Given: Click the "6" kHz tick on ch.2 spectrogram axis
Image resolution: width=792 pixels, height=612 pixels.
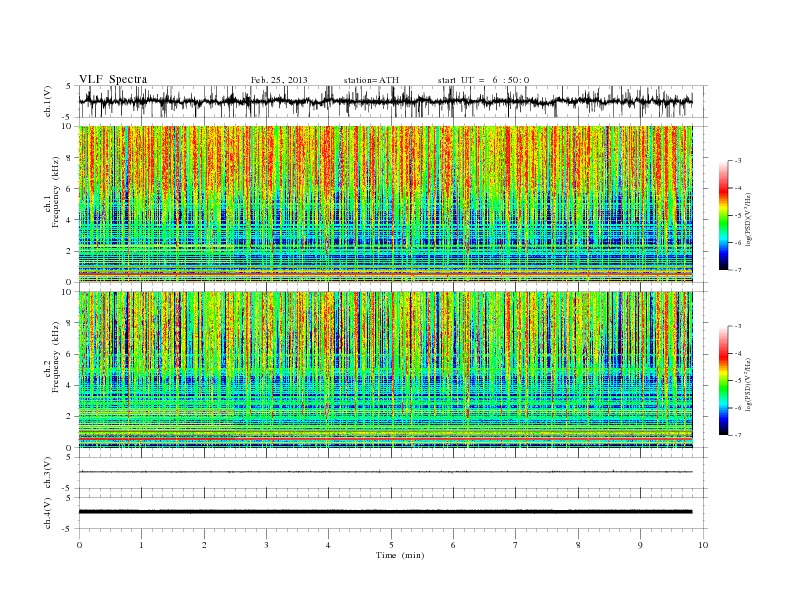Looking at the screenshot, I should pos(69,354).
